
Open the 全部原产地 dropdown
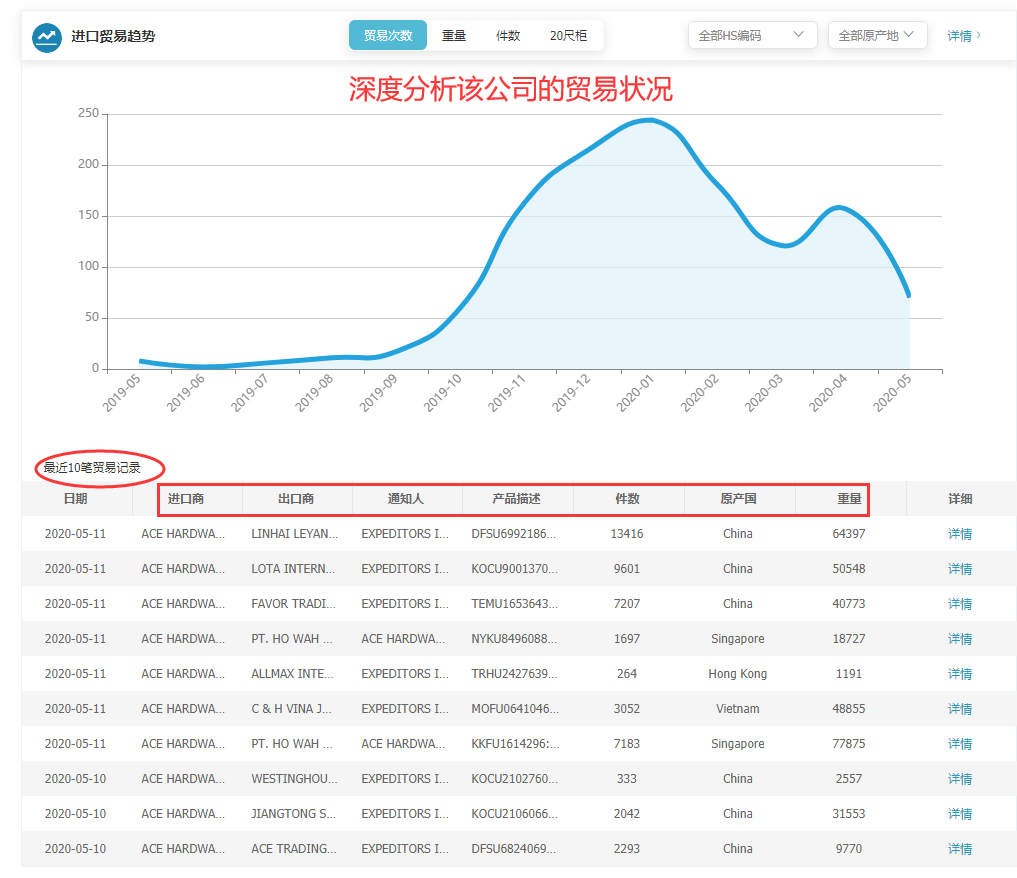coord(877,34)
